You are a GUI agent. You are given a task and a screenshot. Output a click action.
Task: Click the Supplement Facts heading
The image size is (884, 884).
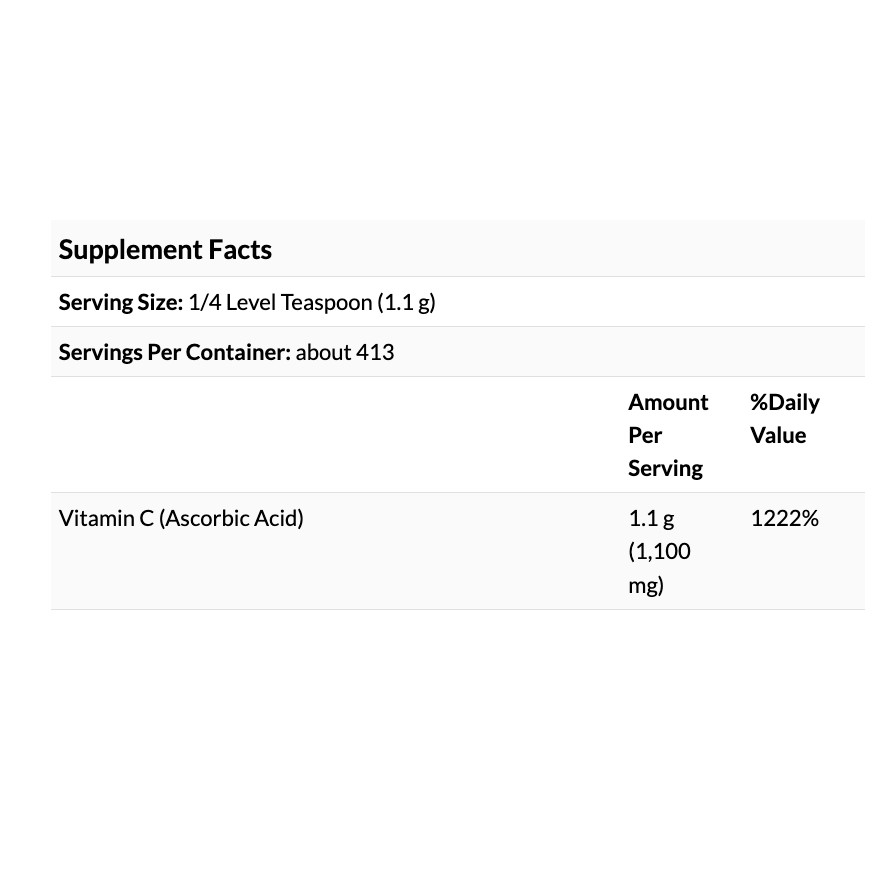165,250
